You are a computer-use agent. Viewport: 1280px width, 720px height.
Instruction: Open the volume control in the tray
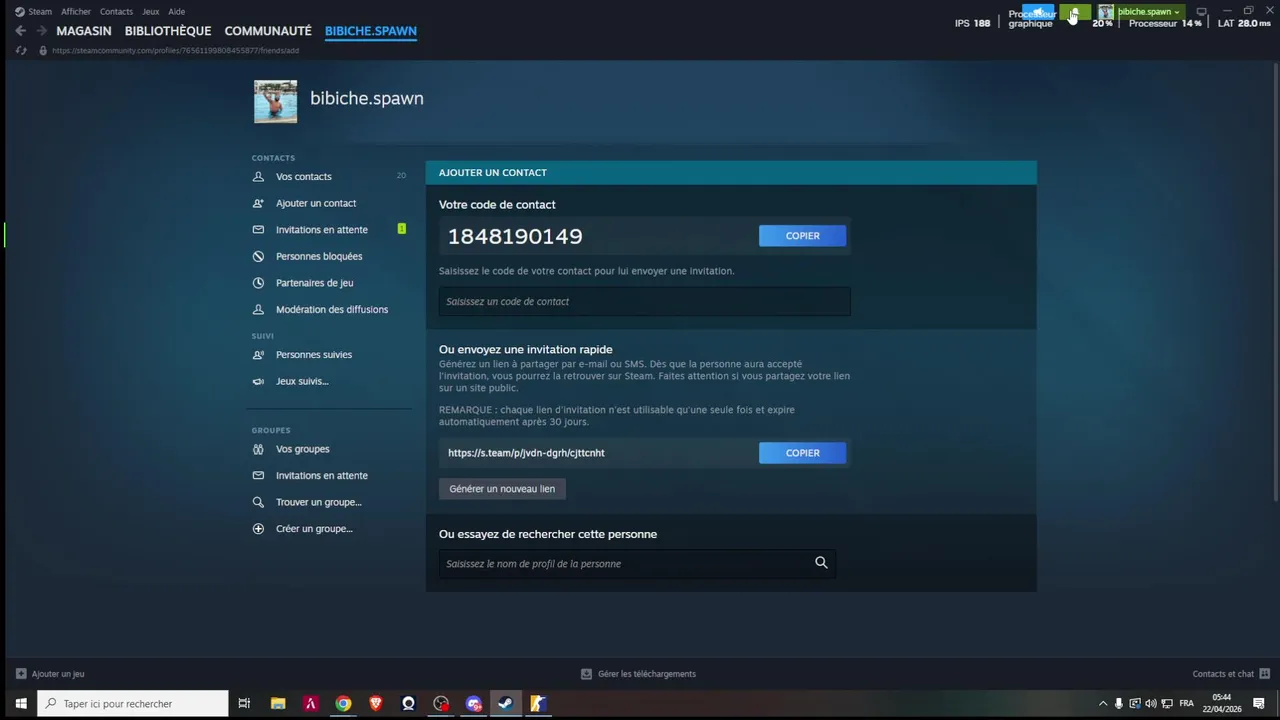click(1150, 704)
